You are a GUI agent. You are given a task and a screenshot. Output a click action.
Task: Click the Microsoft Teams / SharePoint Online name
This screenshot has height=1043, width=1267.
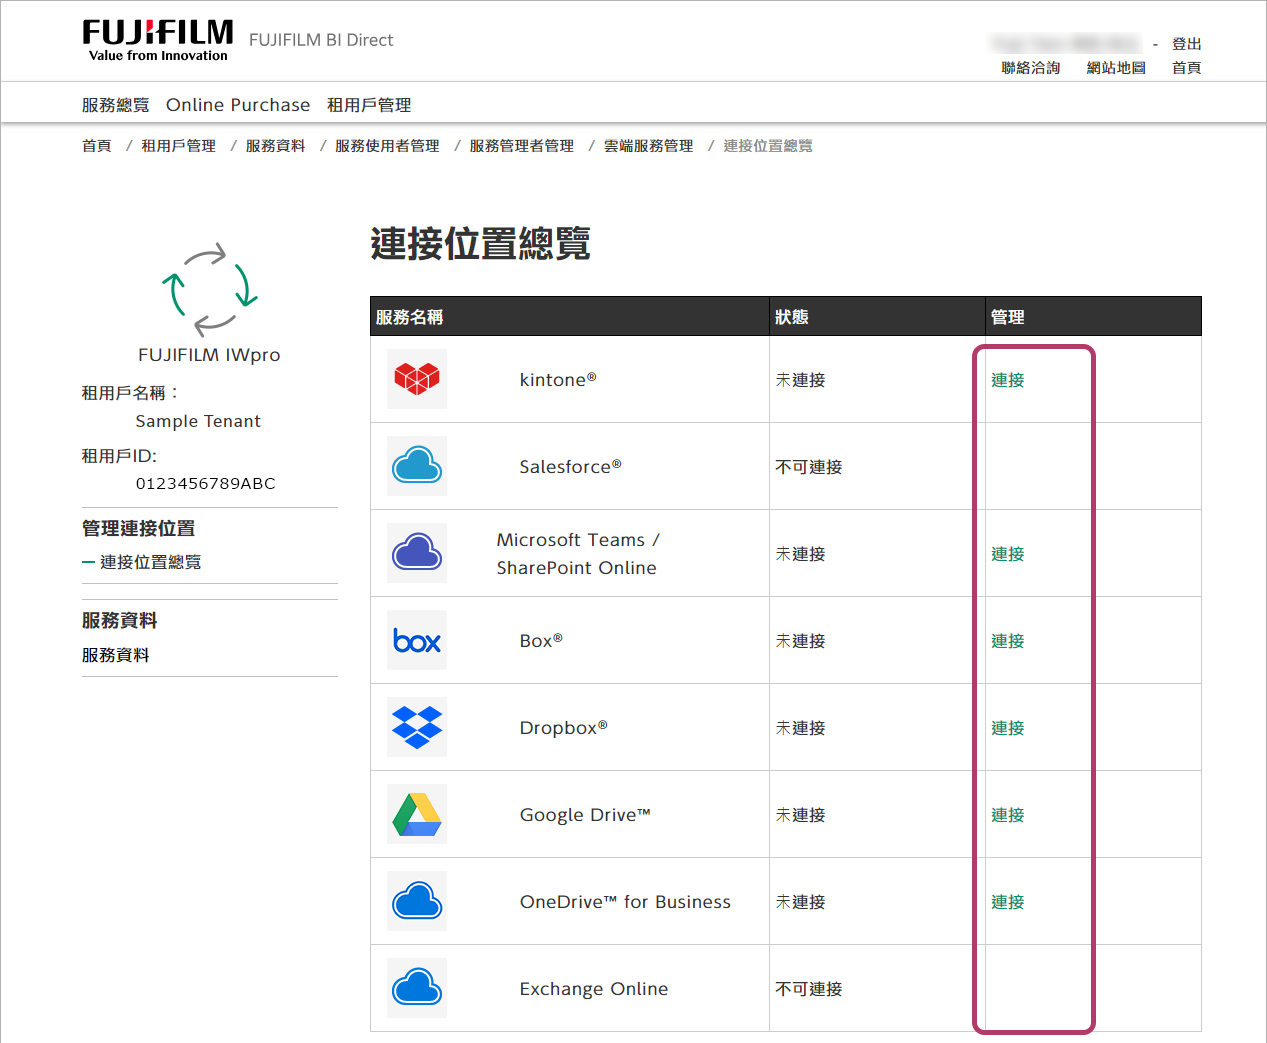click(578, 554)
